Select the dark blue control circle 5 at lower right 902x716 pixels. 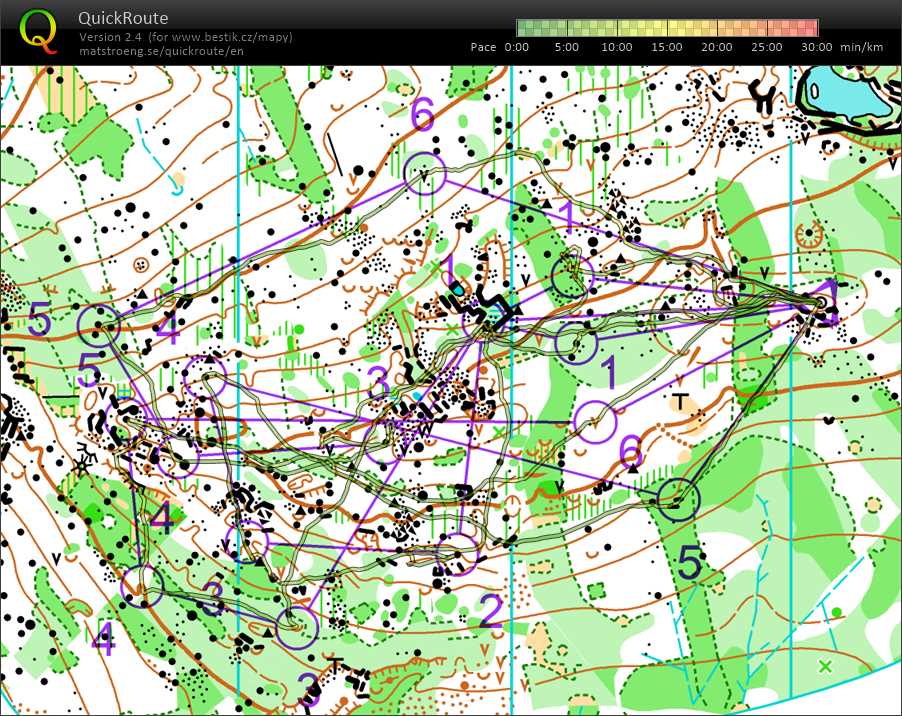[678, 497]
